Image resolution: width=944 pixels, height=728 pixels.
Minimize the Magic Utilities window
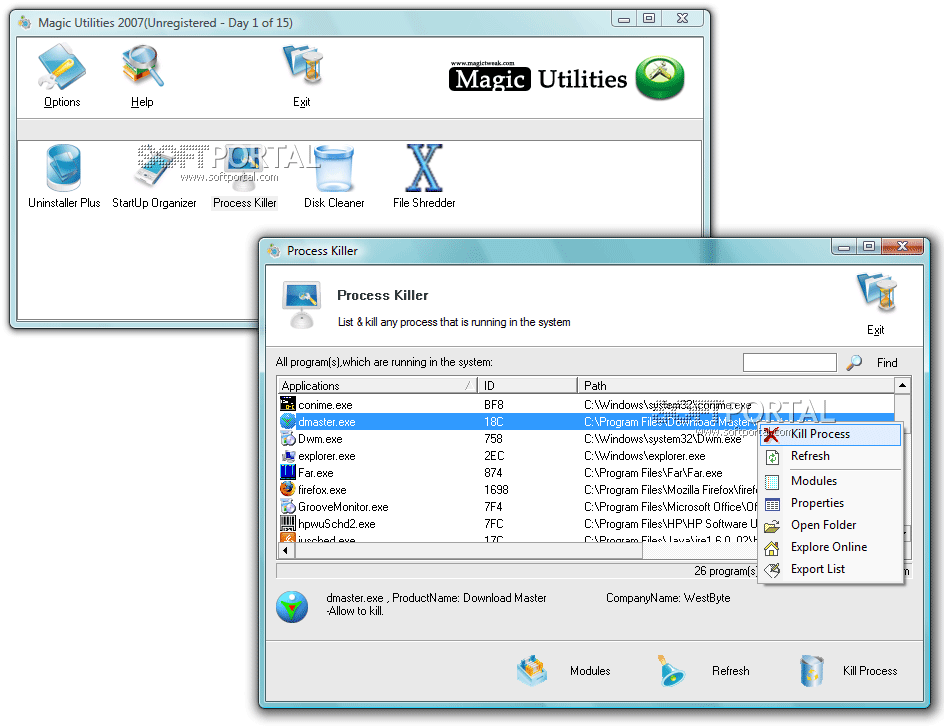tap(624, 19)
